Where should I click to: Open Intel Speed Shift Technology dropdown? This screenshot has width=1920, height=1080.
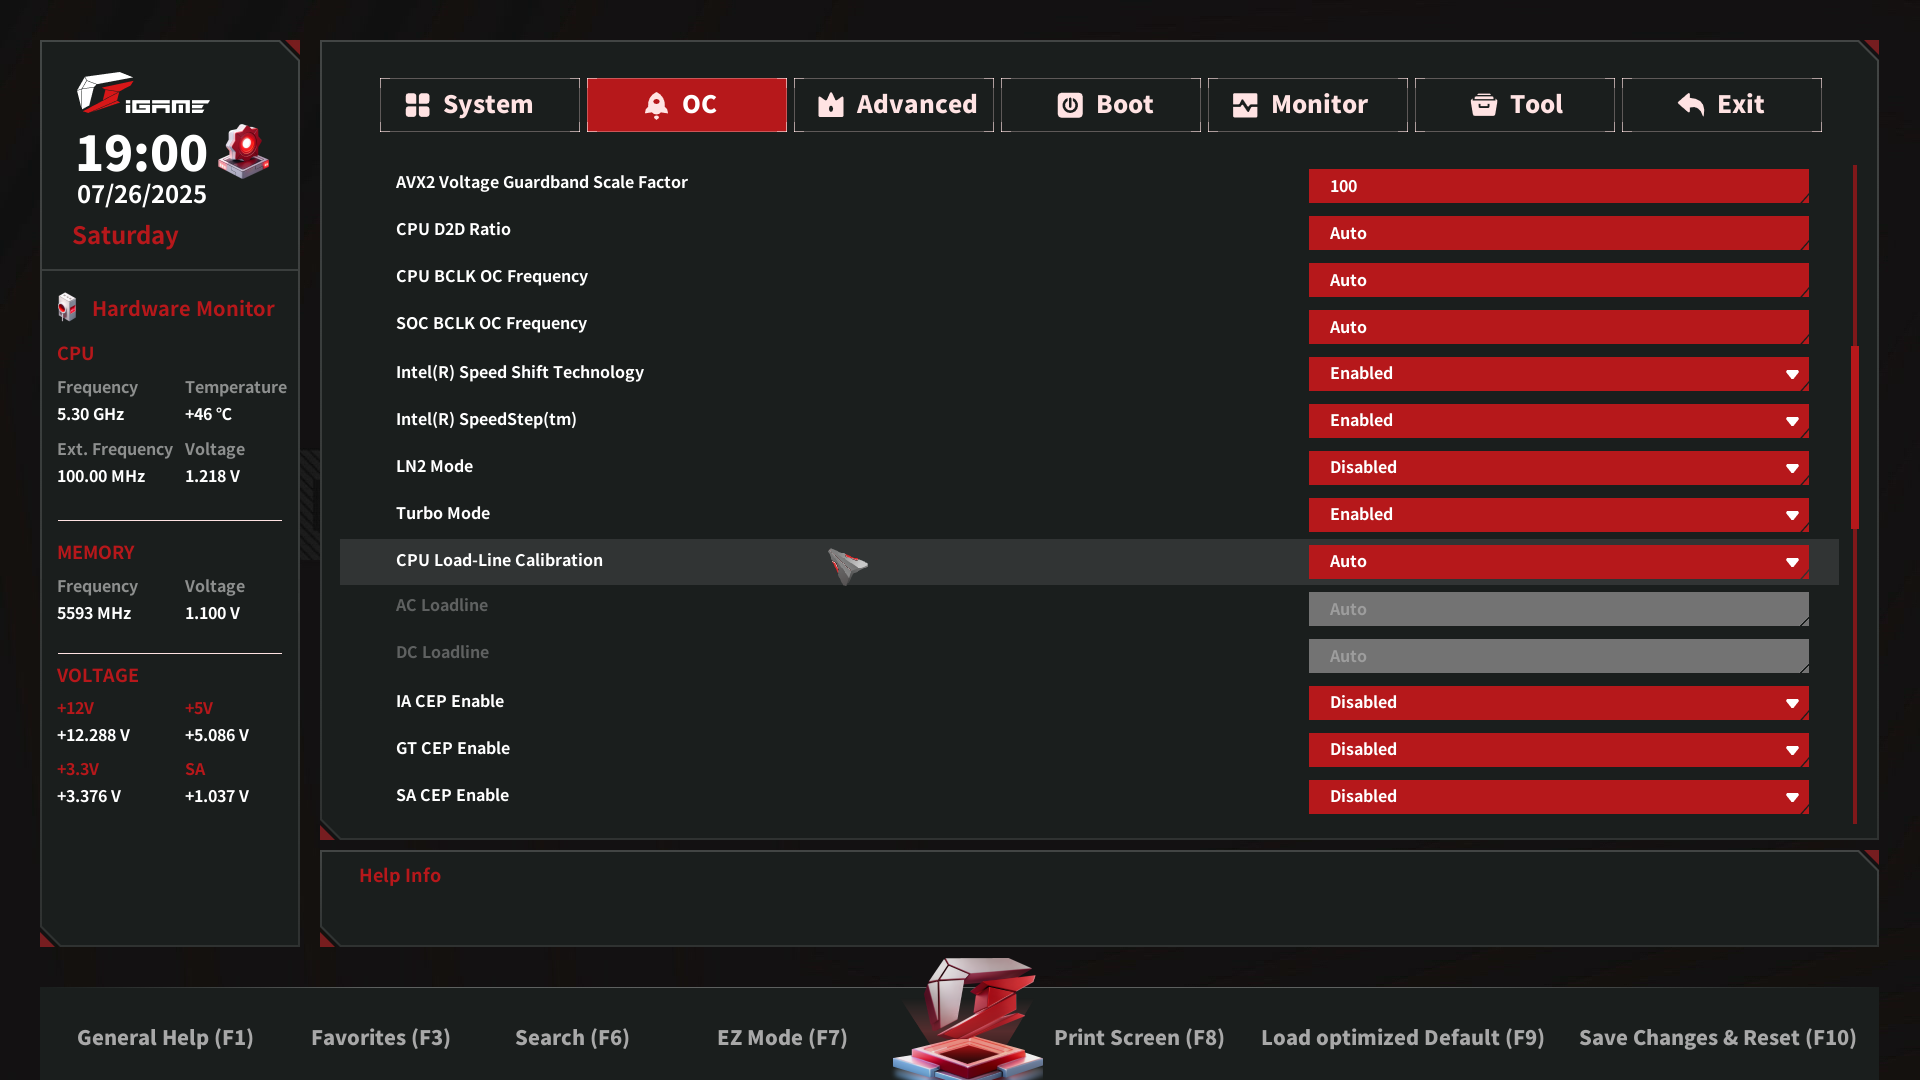(1558, 373)
